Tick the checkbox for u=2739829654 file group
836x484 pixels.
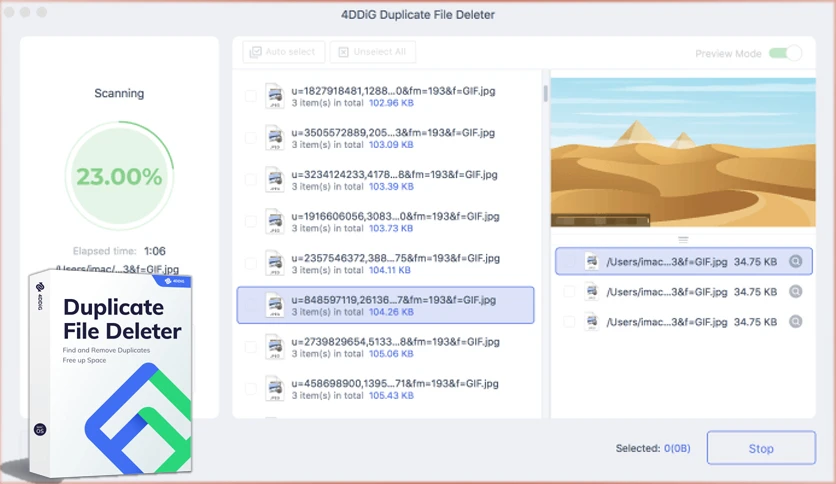[250, 347]
